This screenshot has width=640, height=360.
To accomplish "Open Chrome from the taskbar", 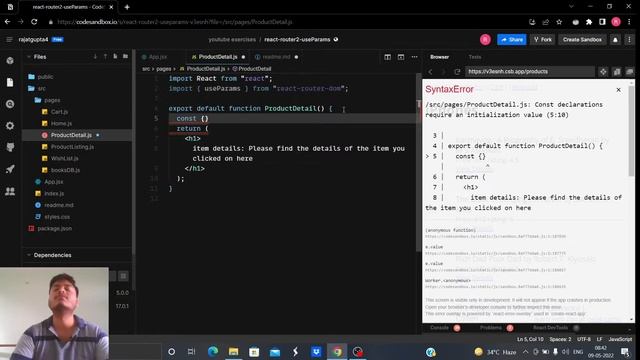I will [x=337, y=351].
